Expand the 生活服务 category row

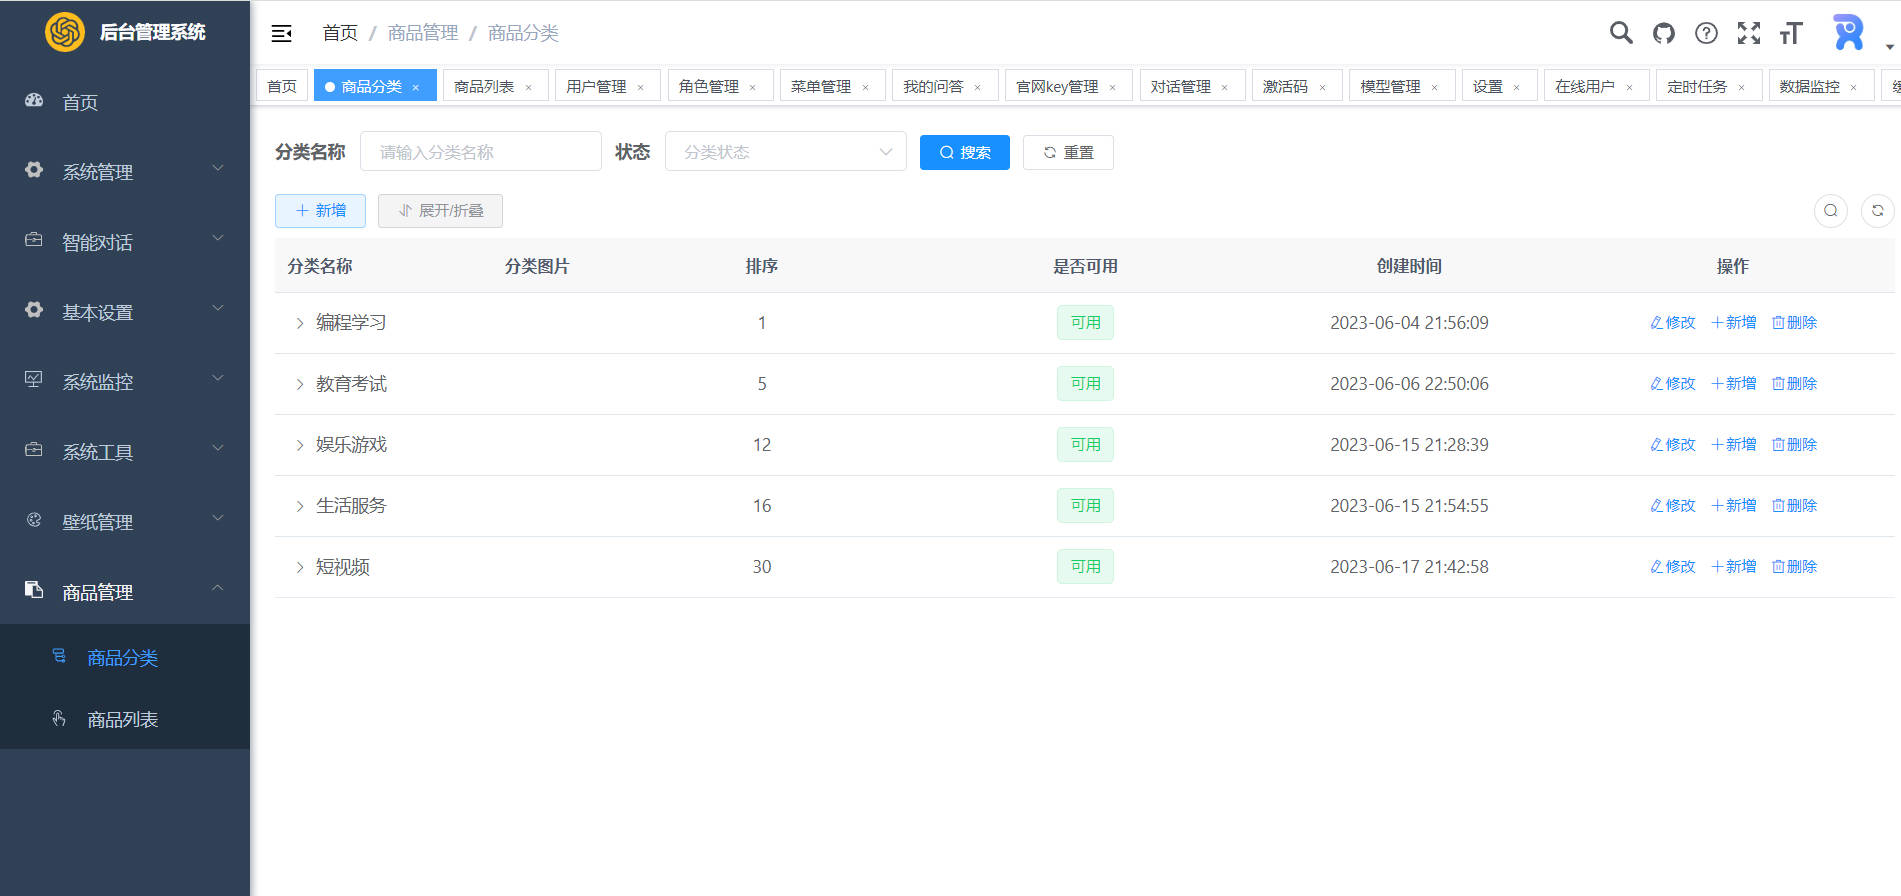pos(299,506)
